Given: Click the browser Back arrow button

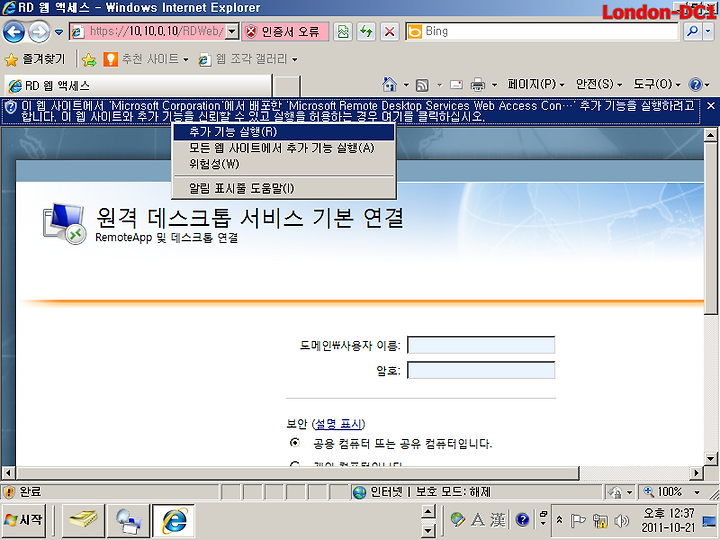Looking at the screenshot, I should tap(14, 32).
